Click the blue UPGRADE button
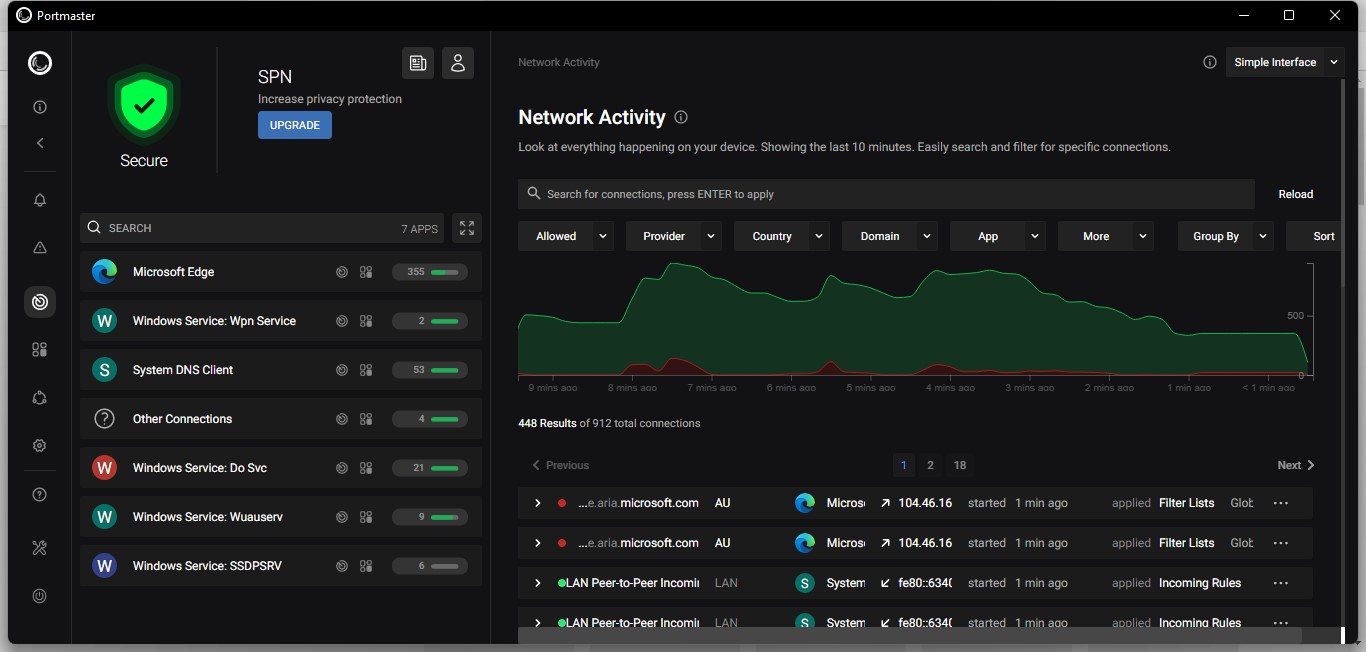Screen dimensions: 1366x652 point(295,125)
